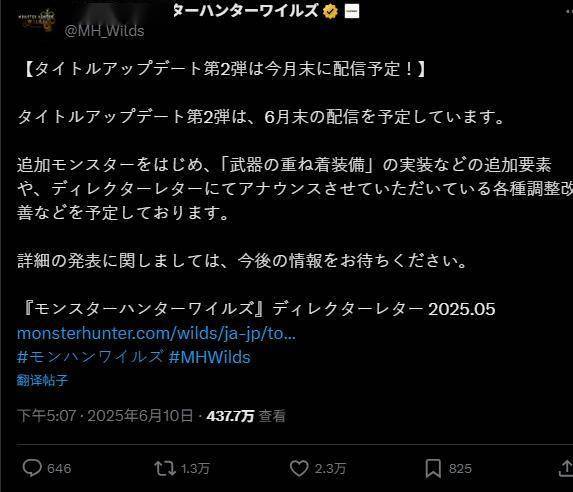Click the post timestamp 下午5:07
Image resolution: width=573 pixels, height=492 pixels.
pos(46,416)
